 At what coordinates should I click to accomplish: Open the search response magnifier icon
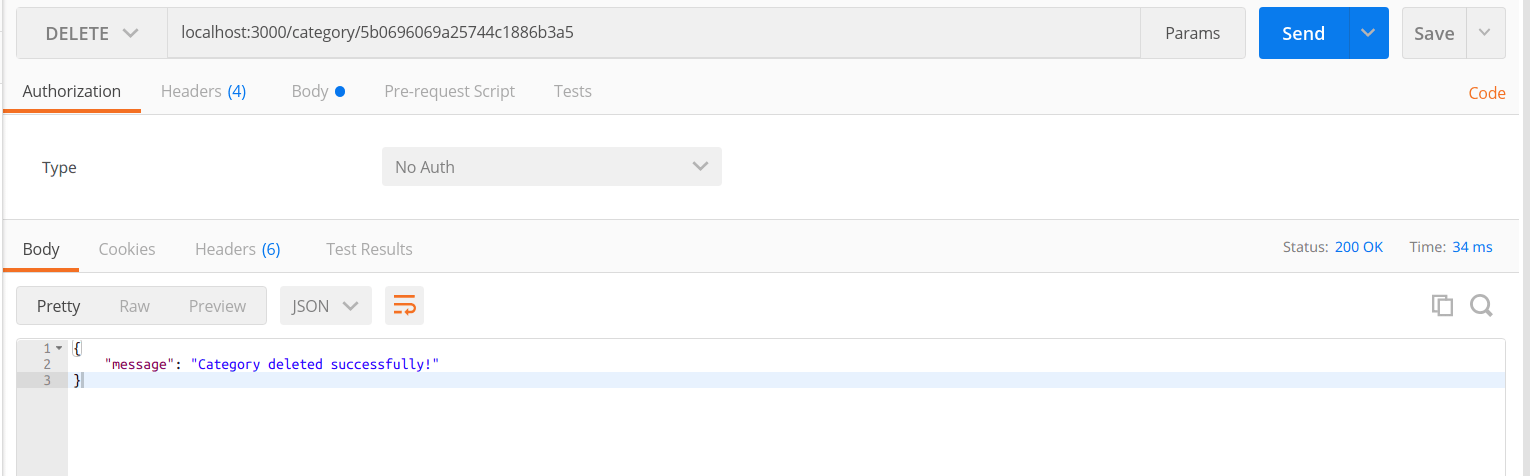(1481, 306)
